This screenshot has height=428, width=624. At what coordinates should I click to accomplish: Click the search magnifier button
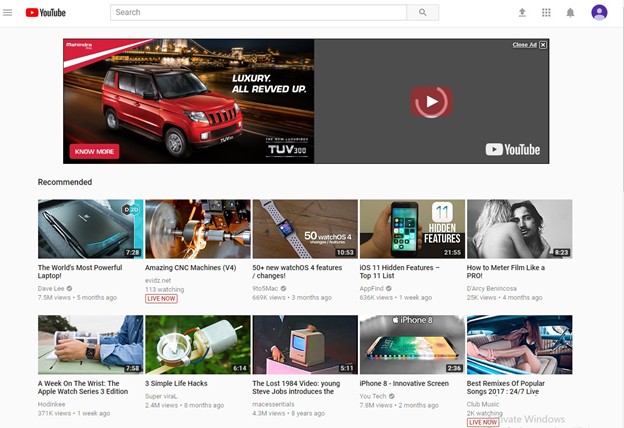[423, 12]
